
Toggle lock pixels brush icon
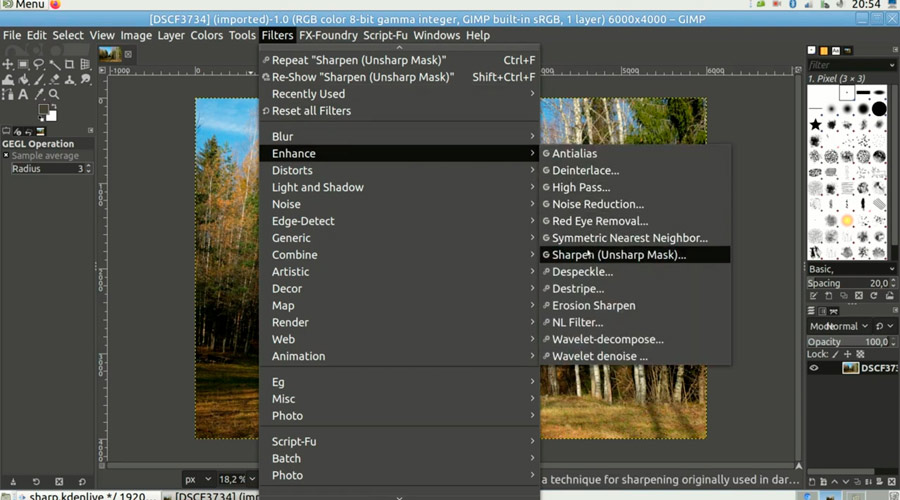(836, 354)
